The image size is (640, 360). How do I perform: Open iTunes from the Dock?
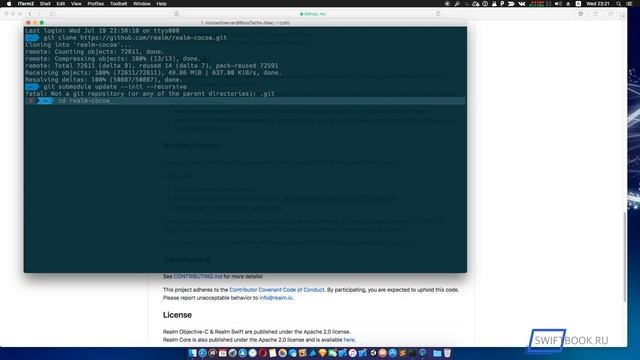coord(352,353)
